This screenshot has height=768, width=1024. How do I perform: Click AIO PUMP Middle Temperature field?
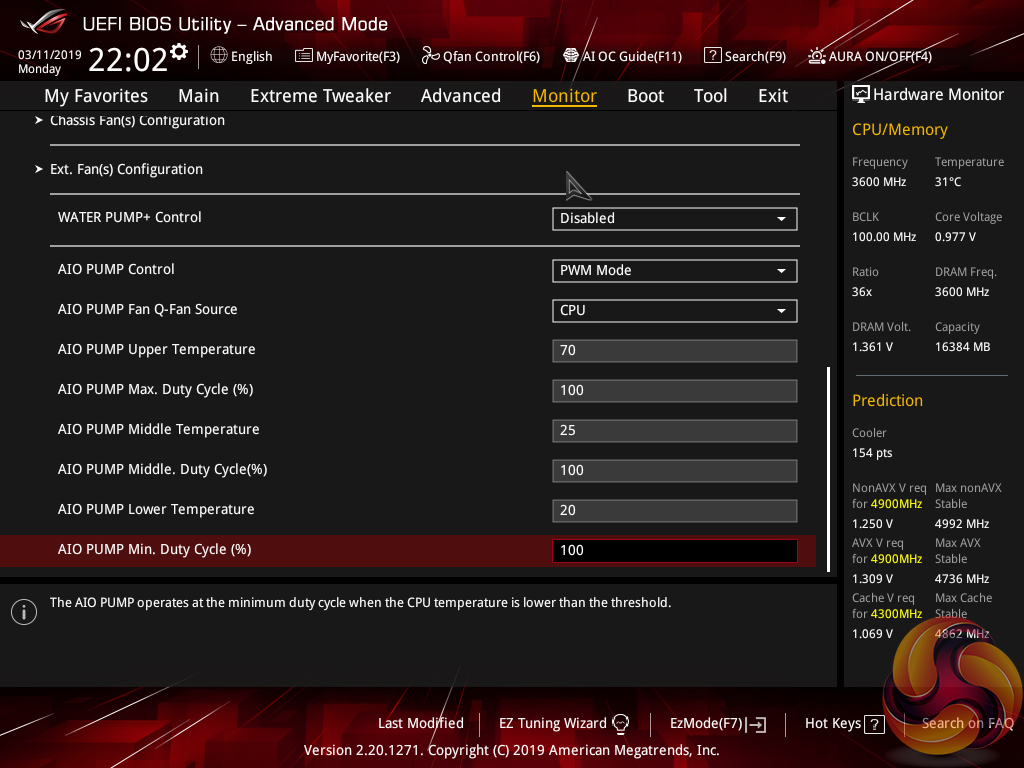[675, 430]
